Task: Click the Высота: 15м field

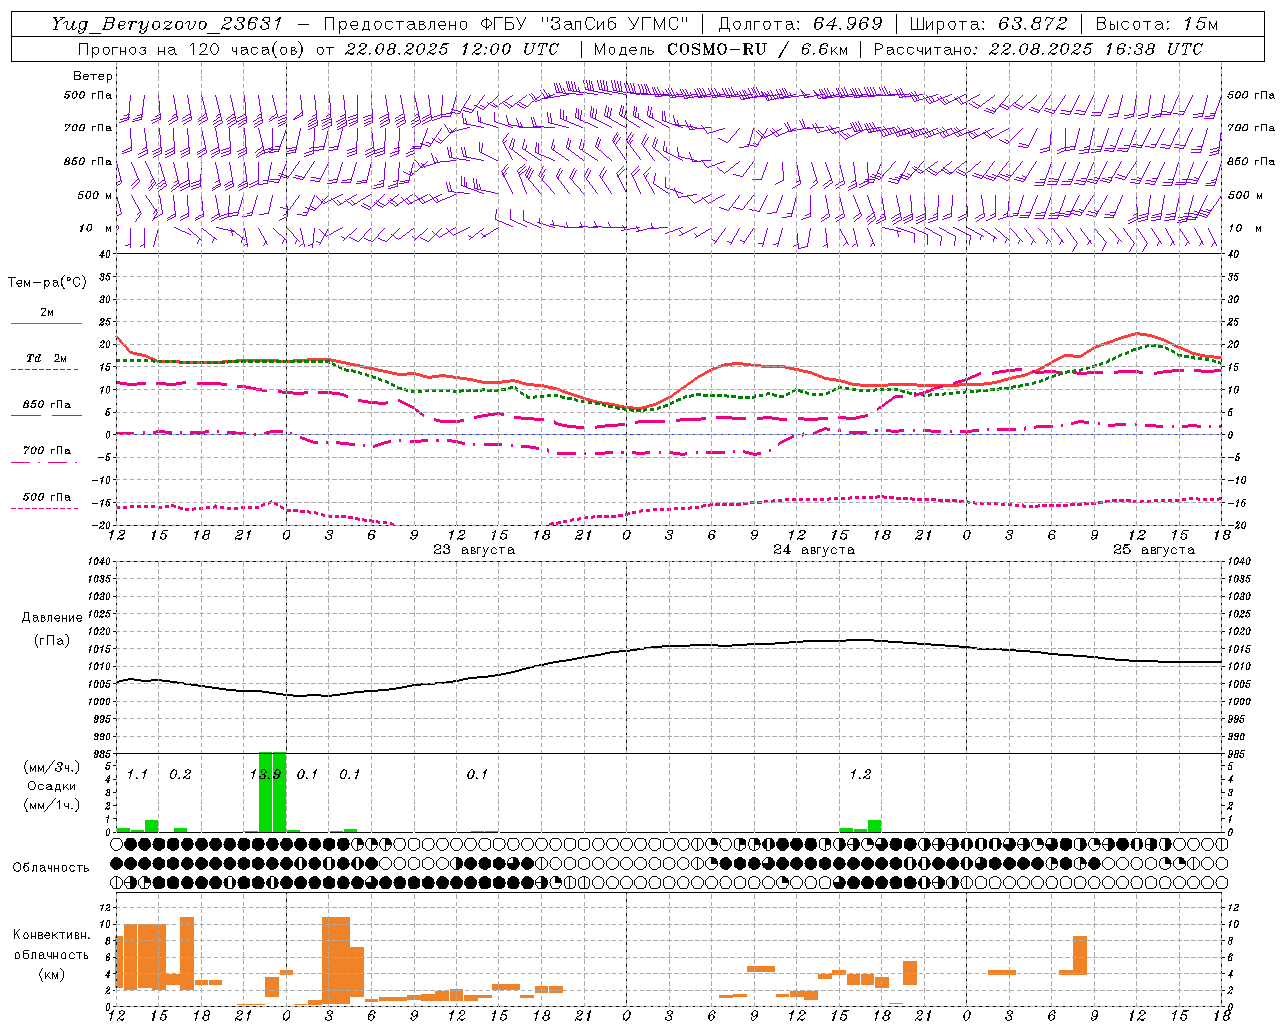Action: tap(1157, 24)
